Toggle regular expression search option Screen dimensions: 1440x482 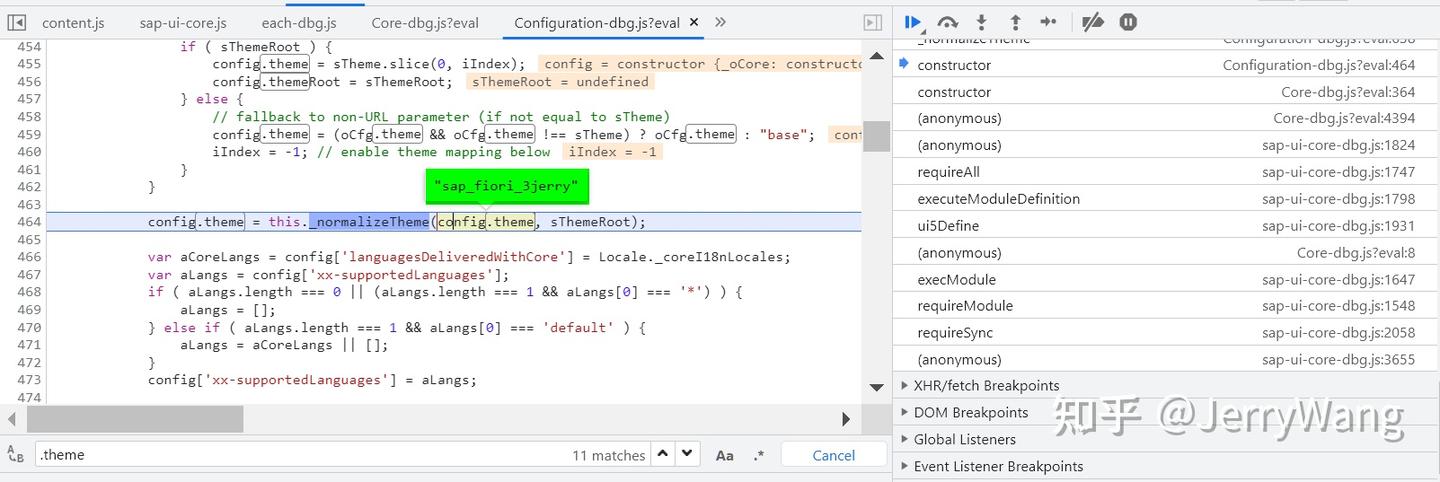(x=758, y=455)
